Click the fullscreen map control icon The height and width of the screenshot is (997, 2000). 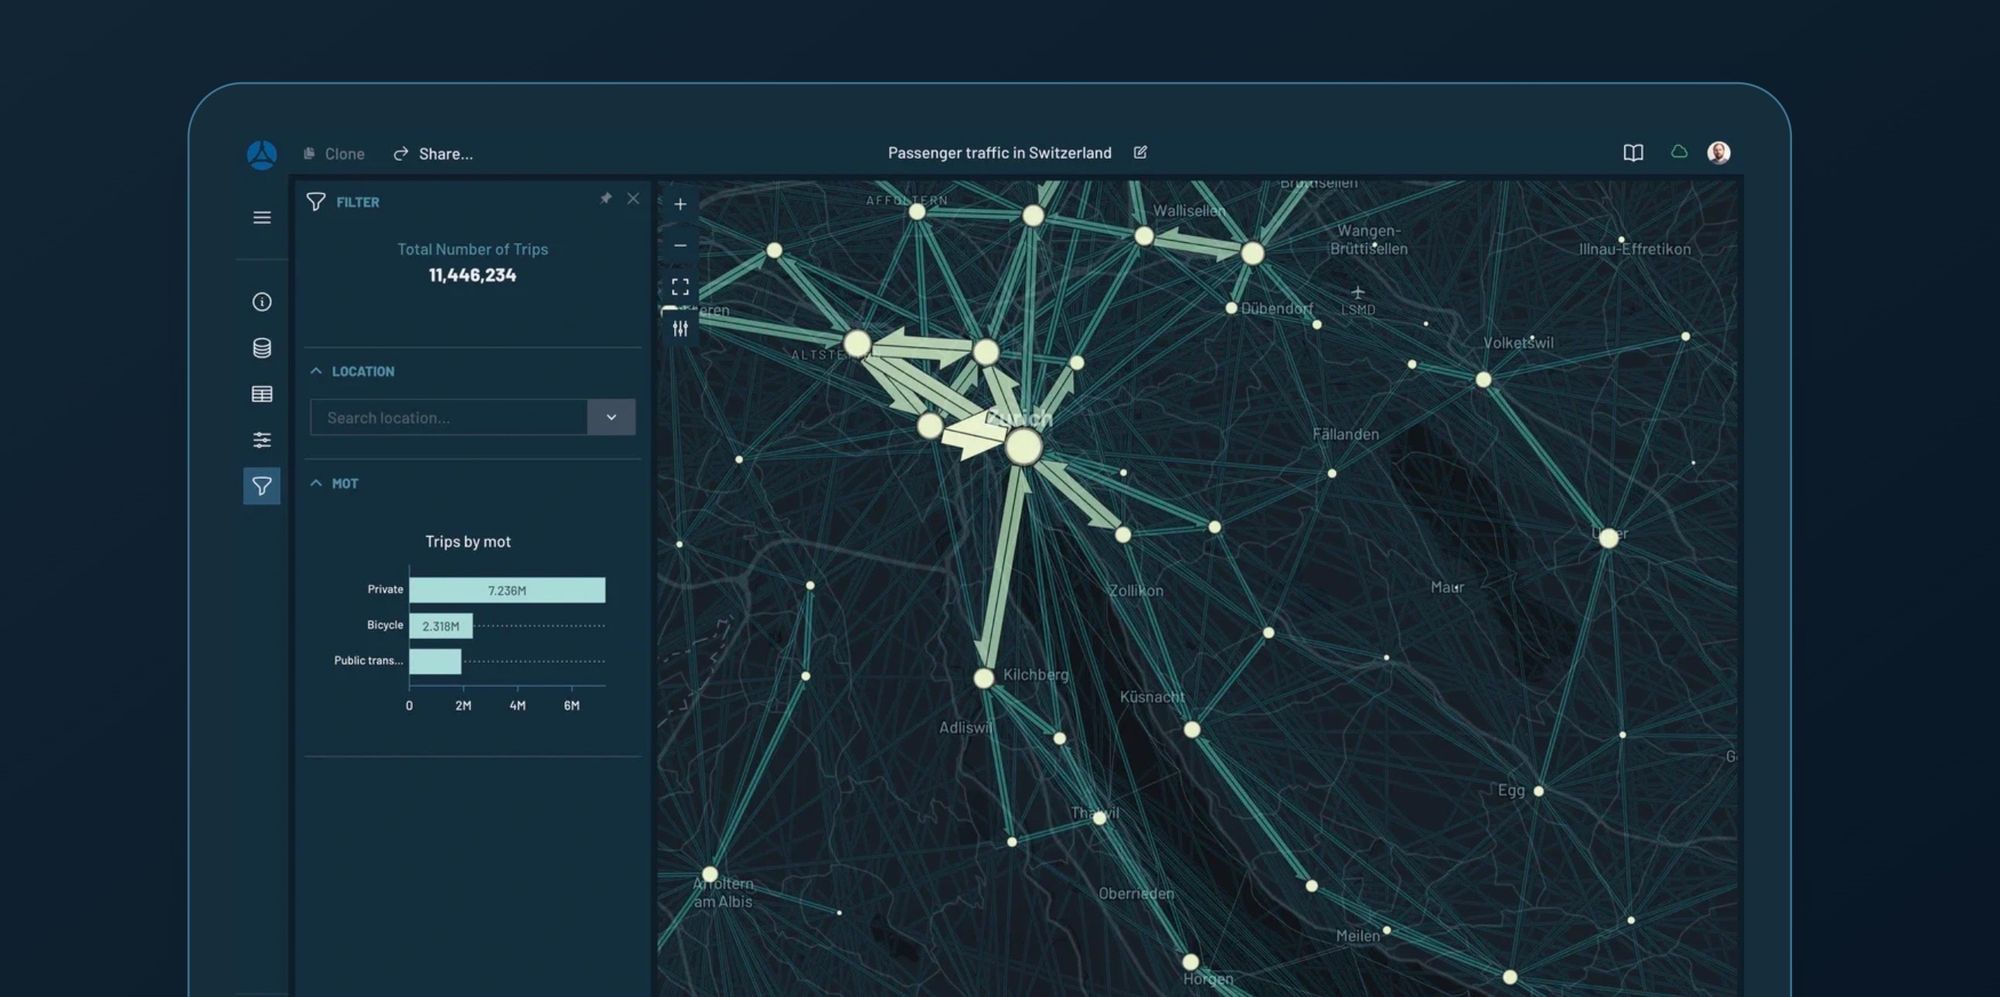tap(680, 286)
